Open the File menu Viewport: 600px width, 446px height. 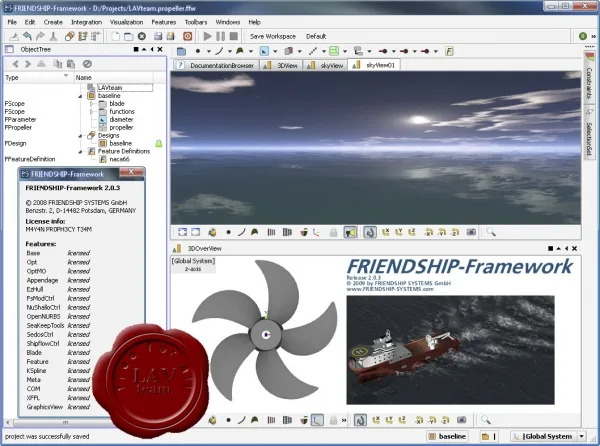click(x=12, y=22)
